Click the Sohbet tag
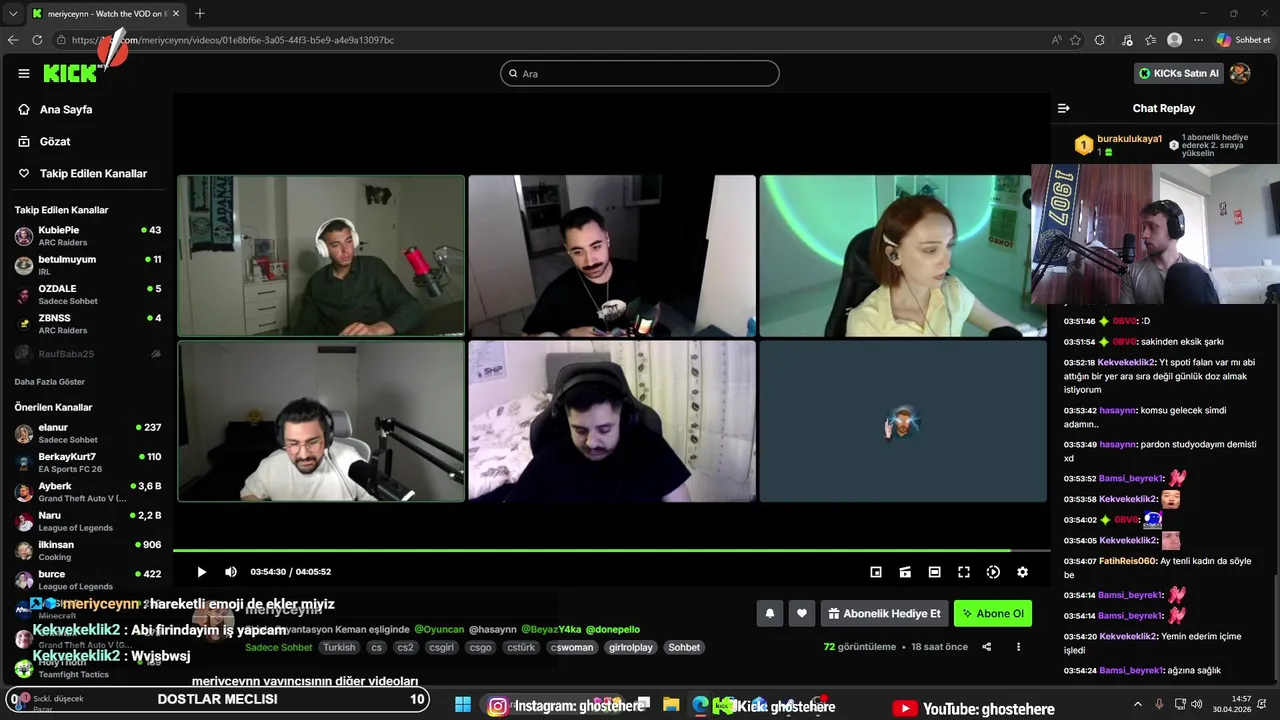 [x=684, y=647]
